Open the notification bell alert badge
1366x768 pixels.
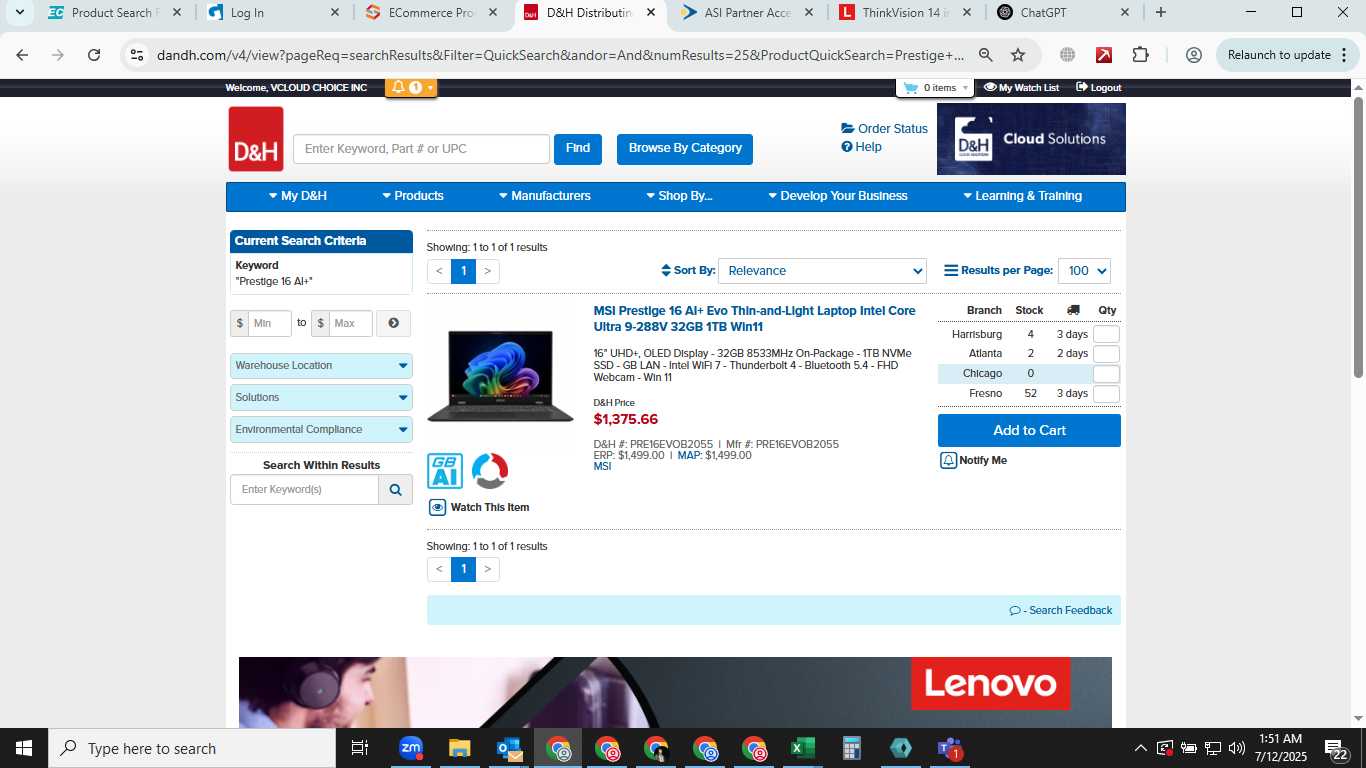point(411,88)
